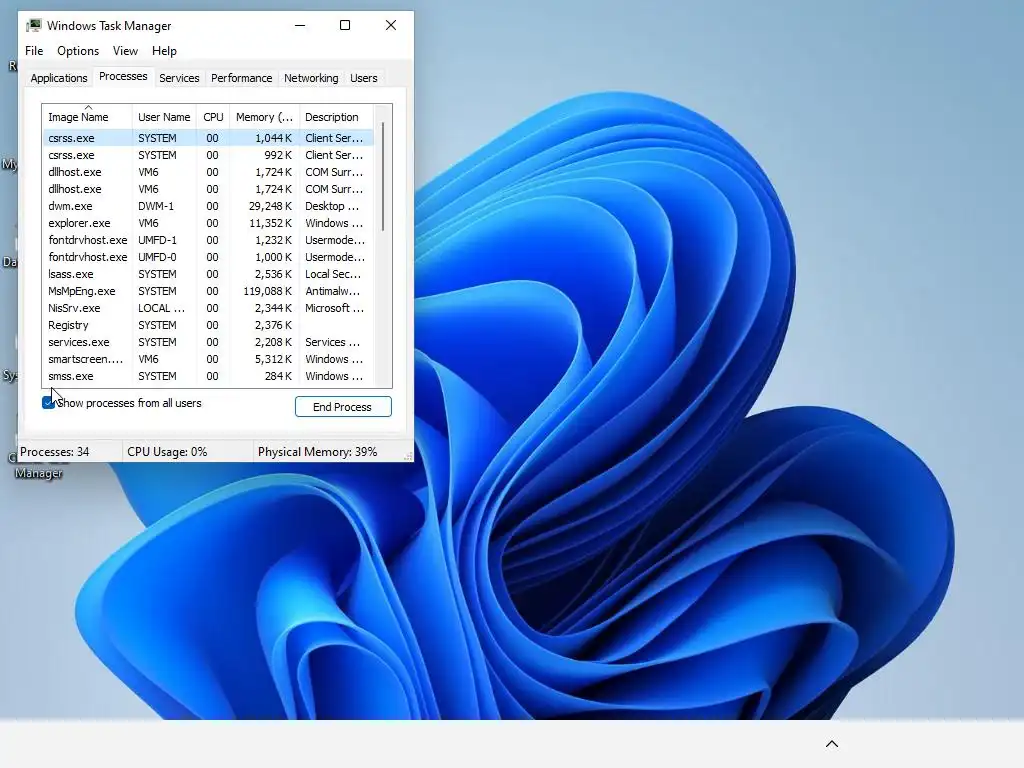Switch to the Services tab
The image size is (1024, 768).
point(179,78)
